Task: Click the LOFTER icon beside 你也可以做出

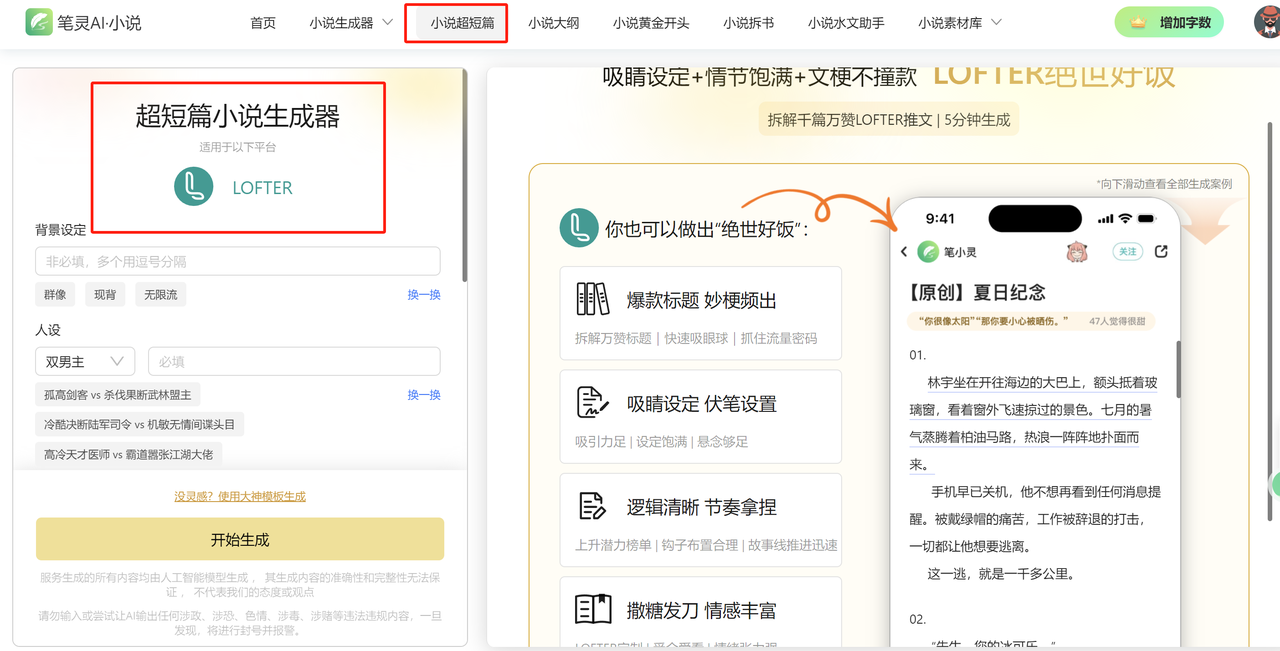Action: click(x=579, y=228)
